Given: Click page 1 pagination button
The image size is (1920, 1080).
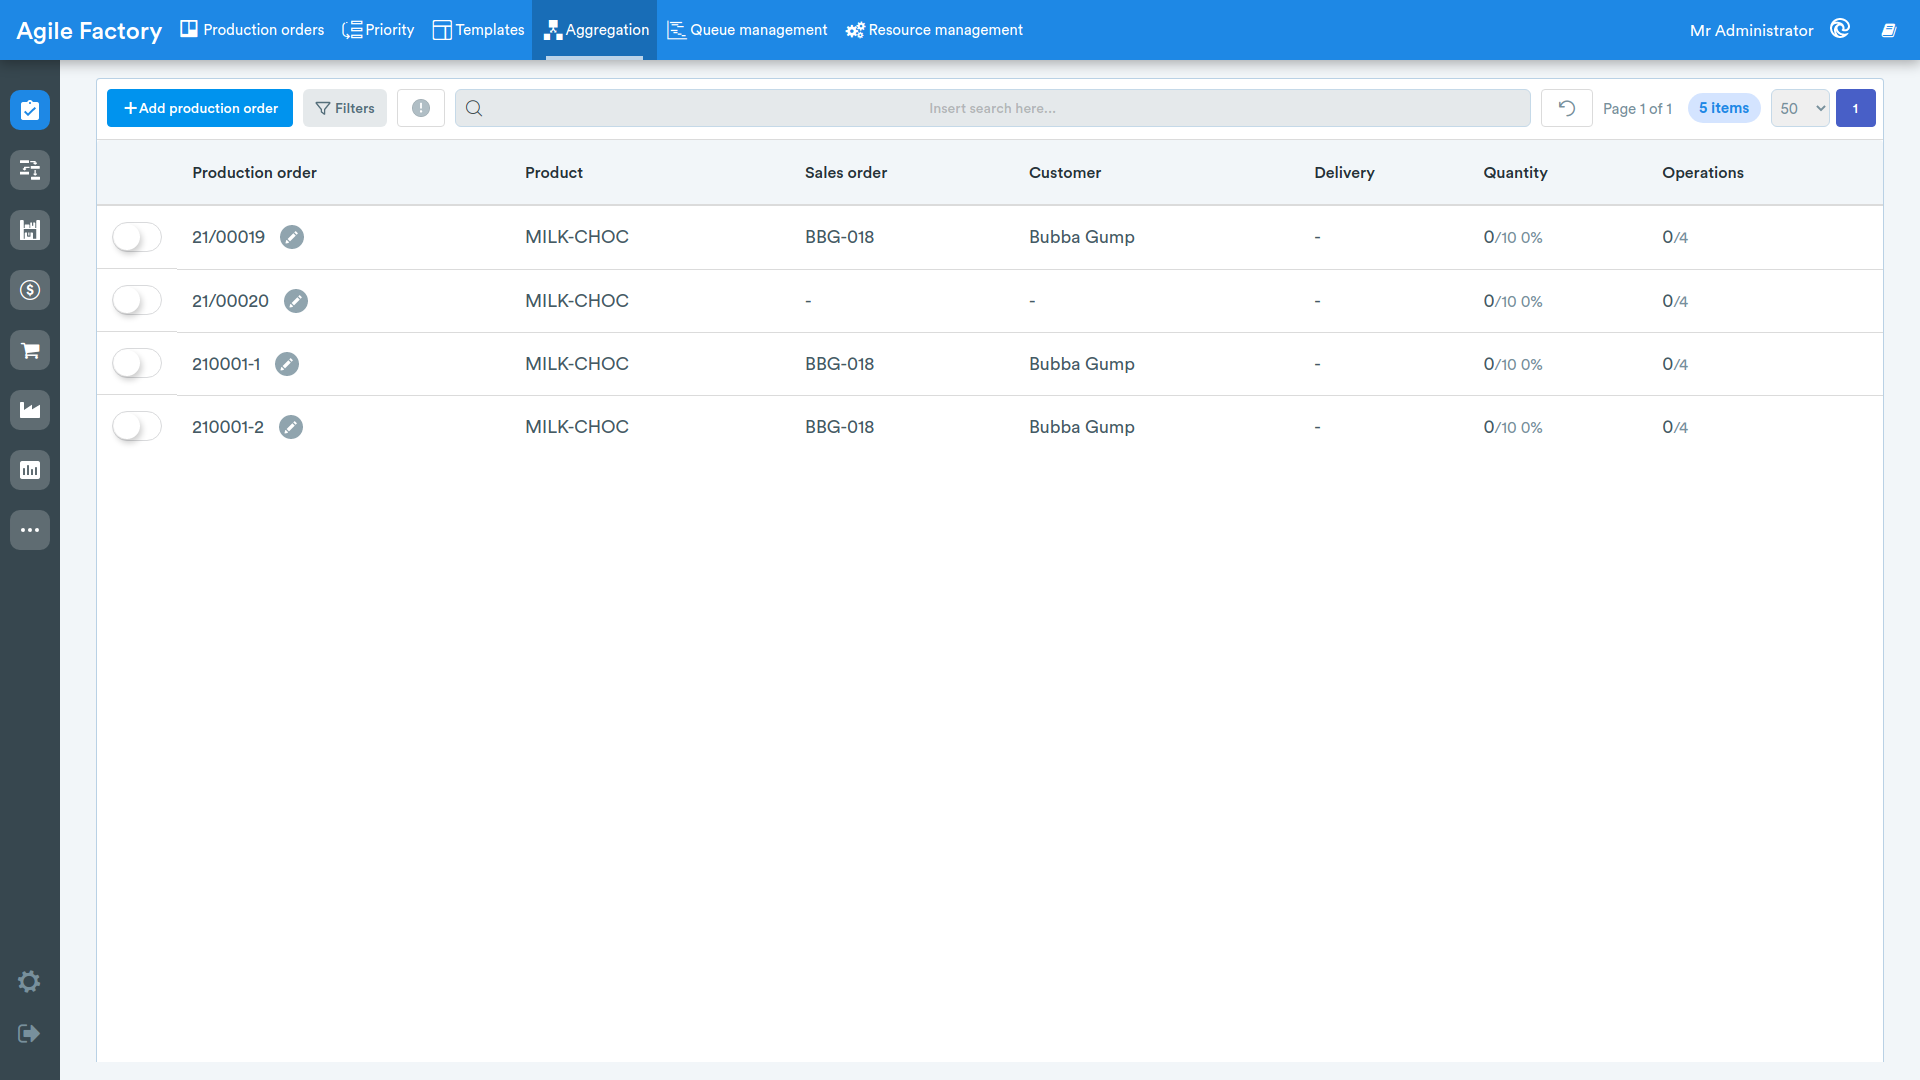Looking at the screenshot, I should pyautogui.click(x=1856, y=108).
